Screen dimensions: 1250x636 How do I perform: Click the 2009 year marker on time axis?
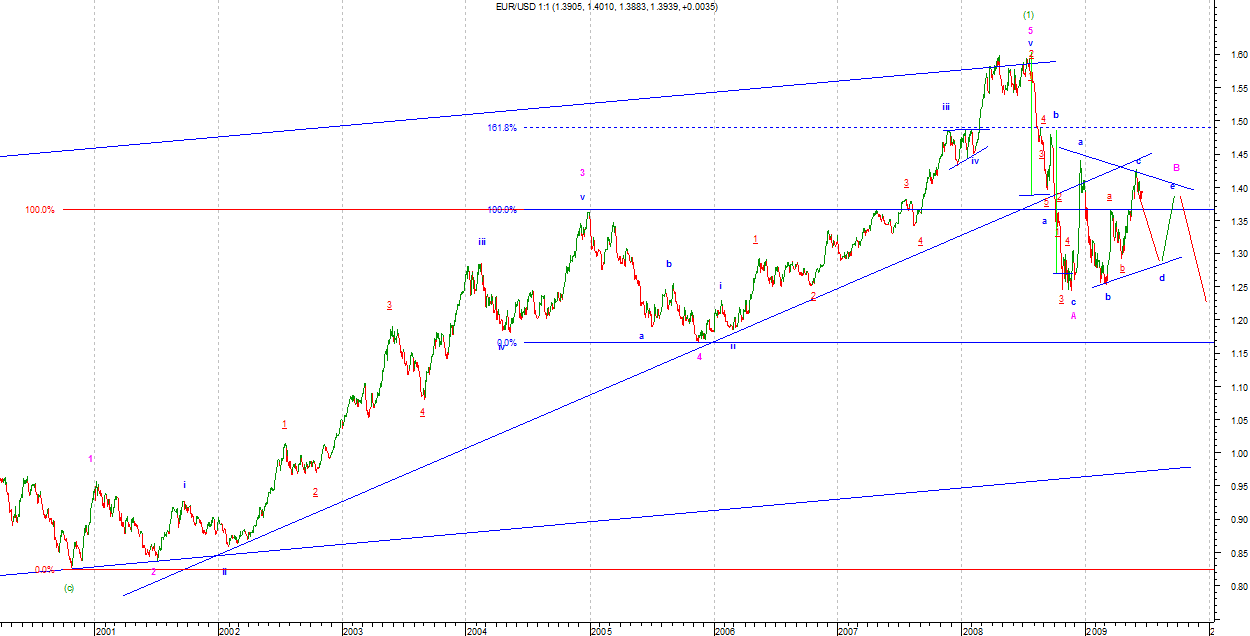pyautogui.click(x=1096, y=631)
